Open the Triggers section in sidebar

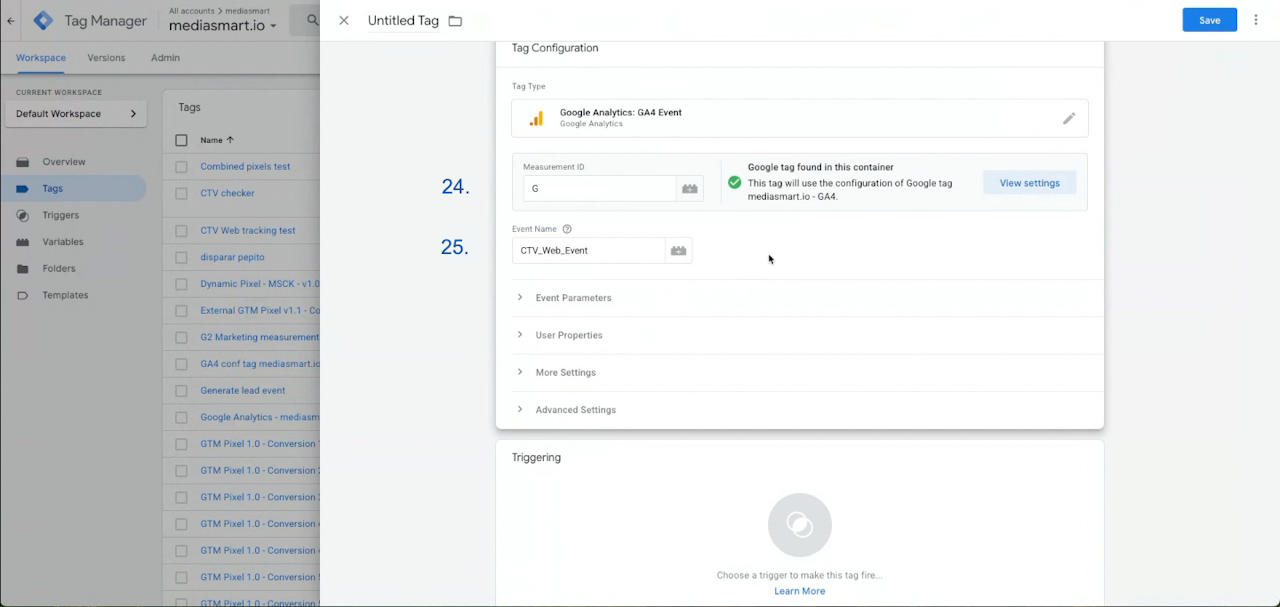[60, 215]
